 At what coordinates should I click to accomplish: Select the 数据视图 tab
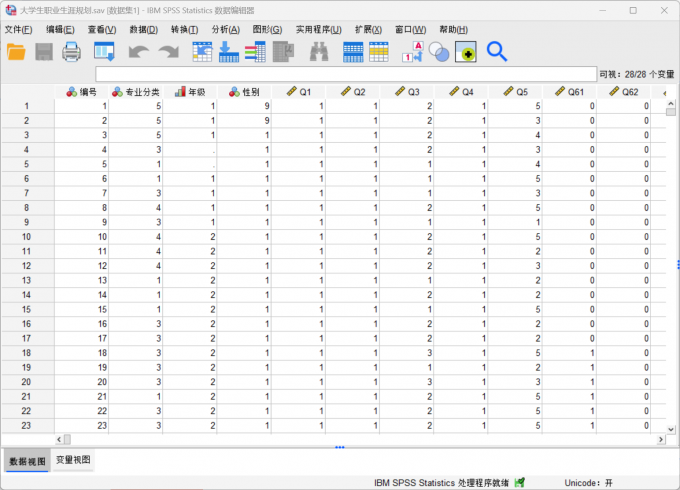pyautogui.click(x=26, y=460)
